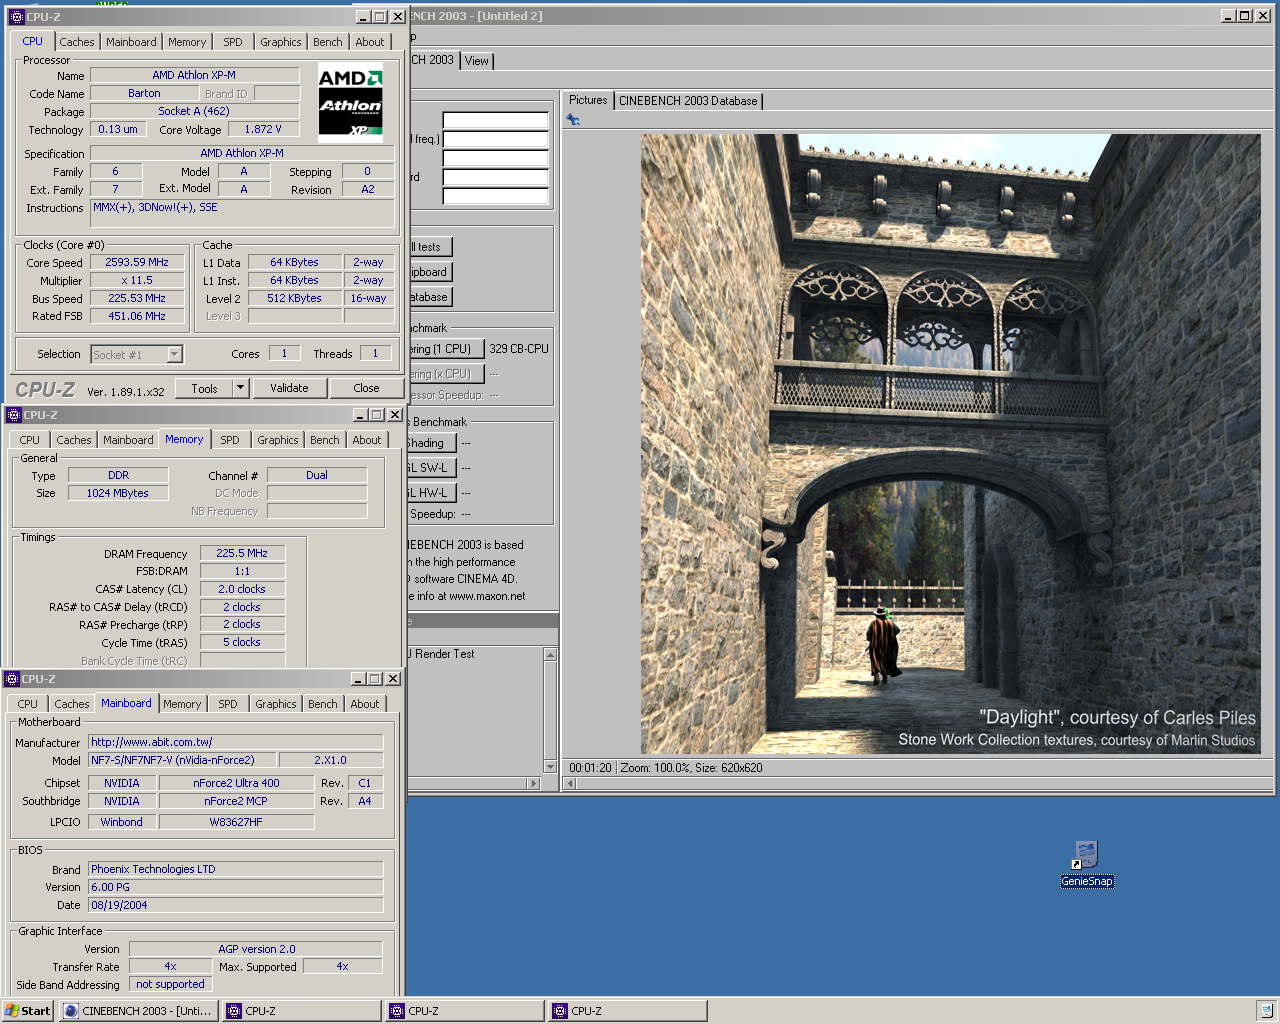Viewport: 1280px width, 1024px height.
Task: Open the View tab in CINEBENCH
Action: tap(477, 61)
